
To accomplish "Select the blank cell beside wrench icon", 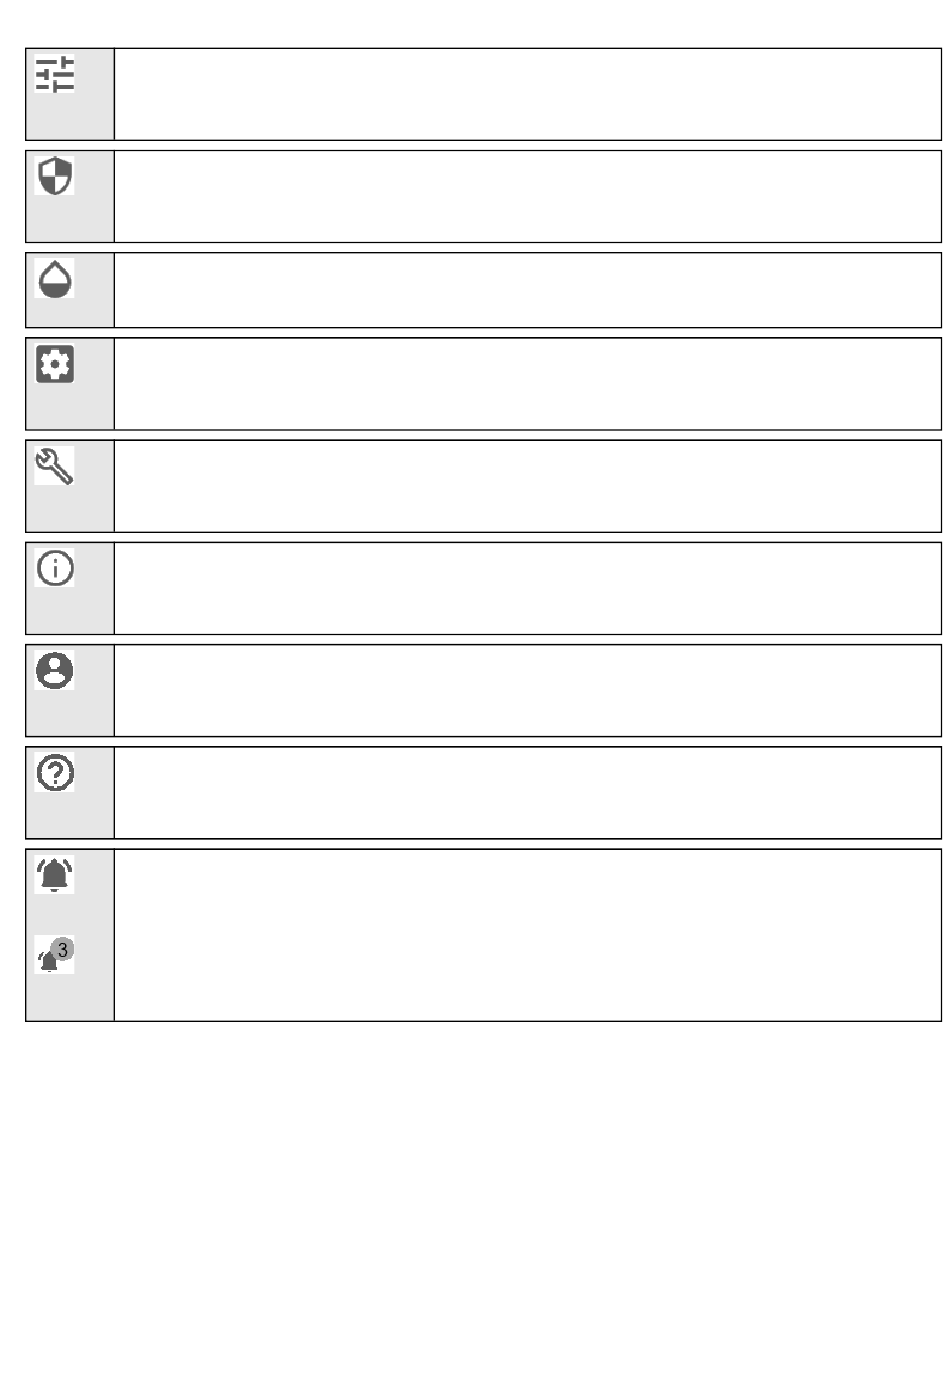I will pyautogui.click(x=528, y=486).
